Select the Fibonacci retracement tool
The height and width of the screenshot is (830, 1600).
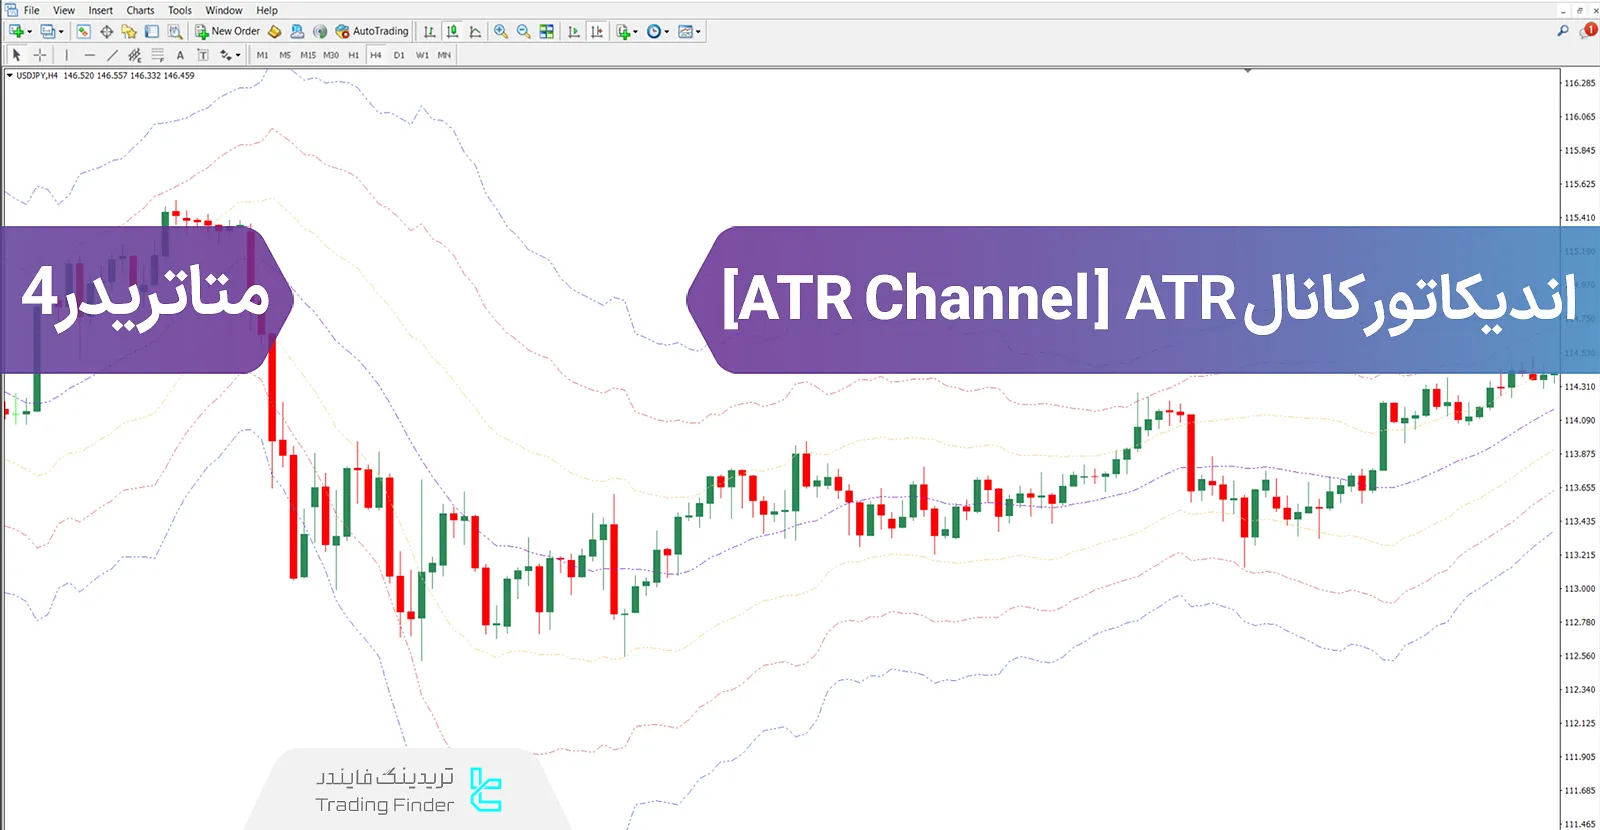[157, 55]
